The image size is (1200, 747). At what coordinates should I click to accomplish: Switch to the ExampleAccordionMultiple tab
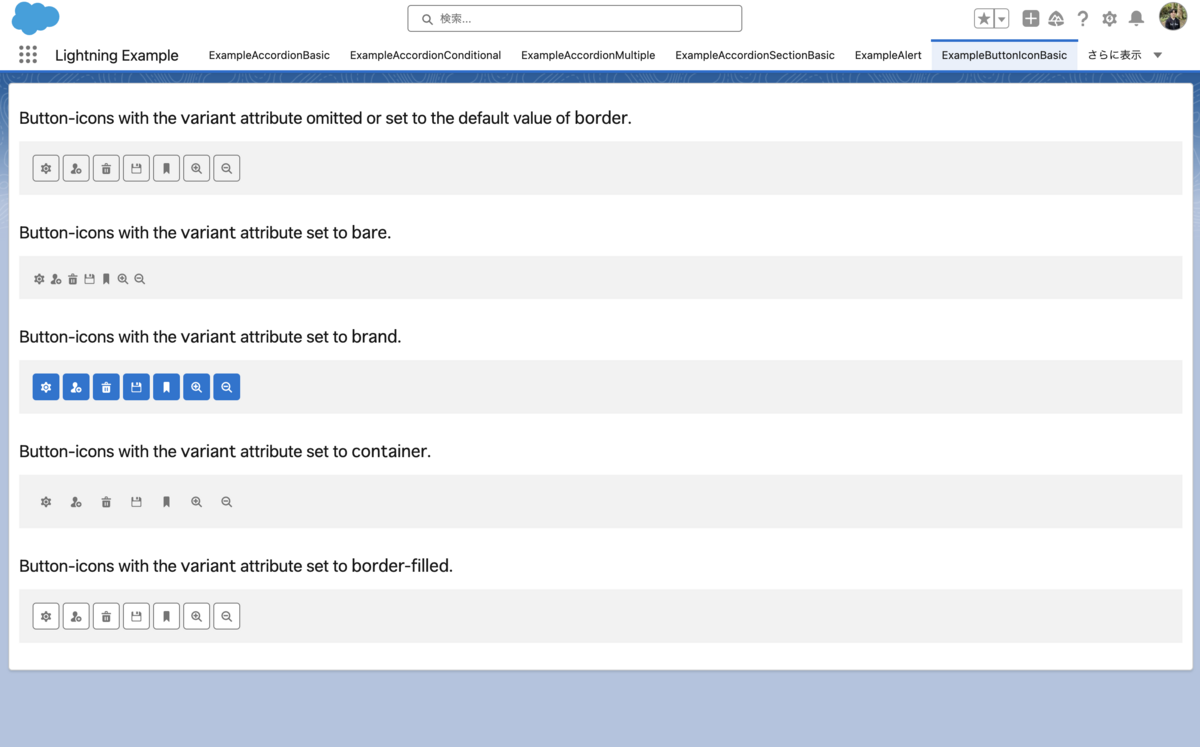coord(588,55)
